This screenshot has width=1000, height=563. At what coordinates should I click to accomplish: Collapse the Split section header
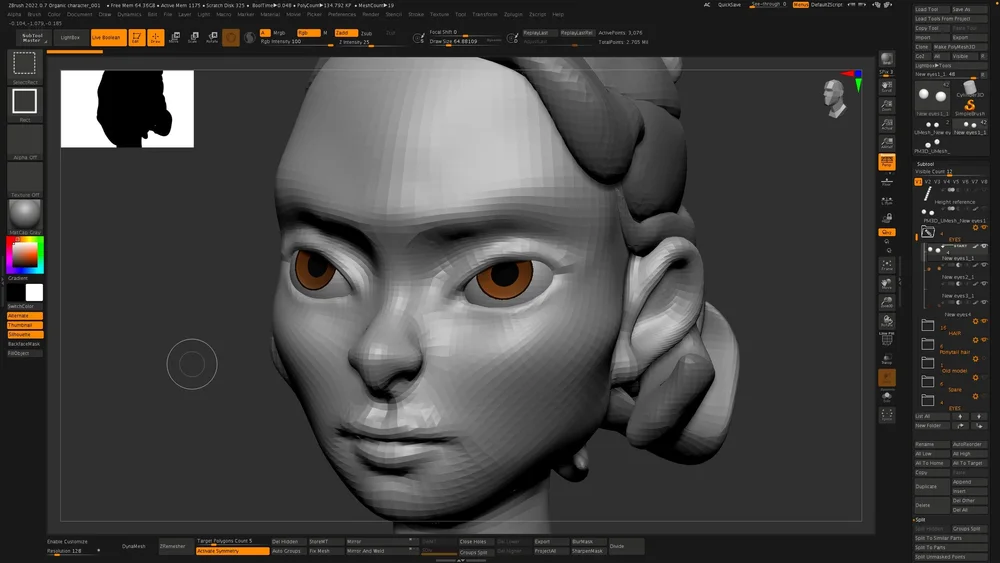pos(919,520)
